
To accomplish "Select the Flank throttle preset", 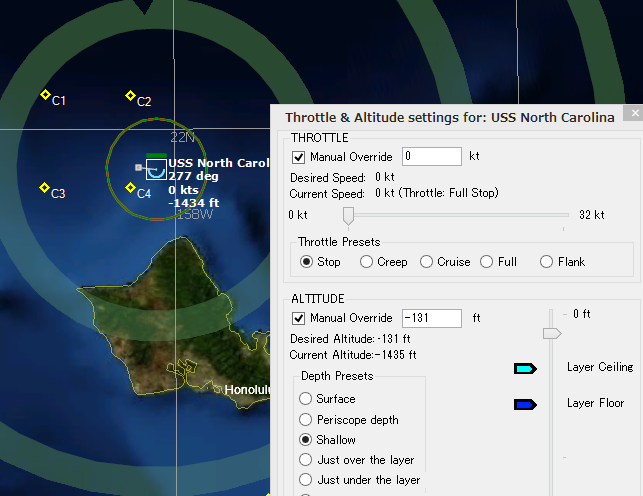I will pyautogui.click(x=546, y=262).
